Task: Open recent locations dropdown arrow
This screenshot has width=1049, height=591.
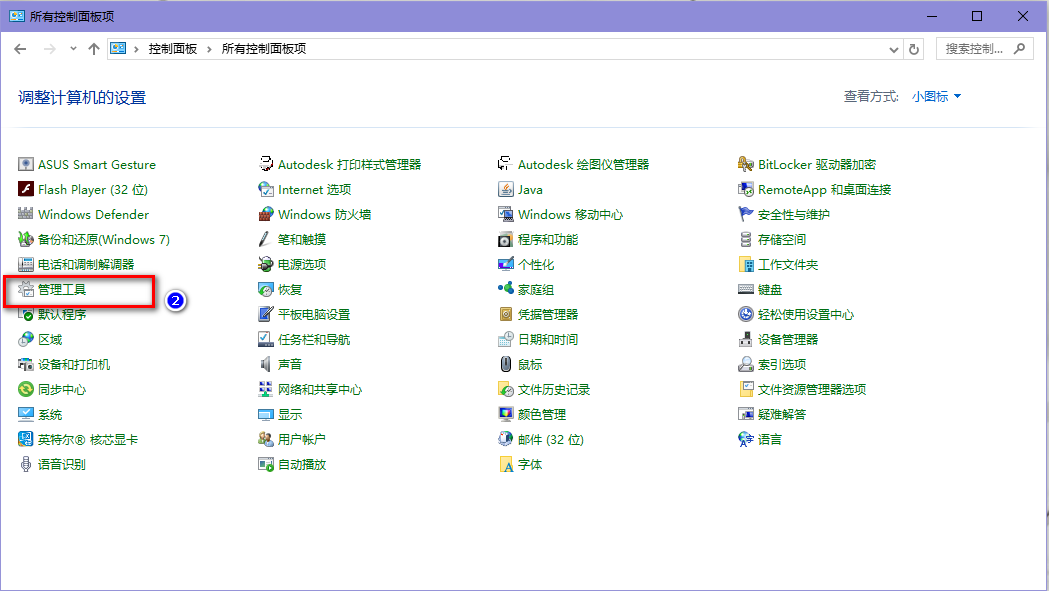Action: point(73,48)
